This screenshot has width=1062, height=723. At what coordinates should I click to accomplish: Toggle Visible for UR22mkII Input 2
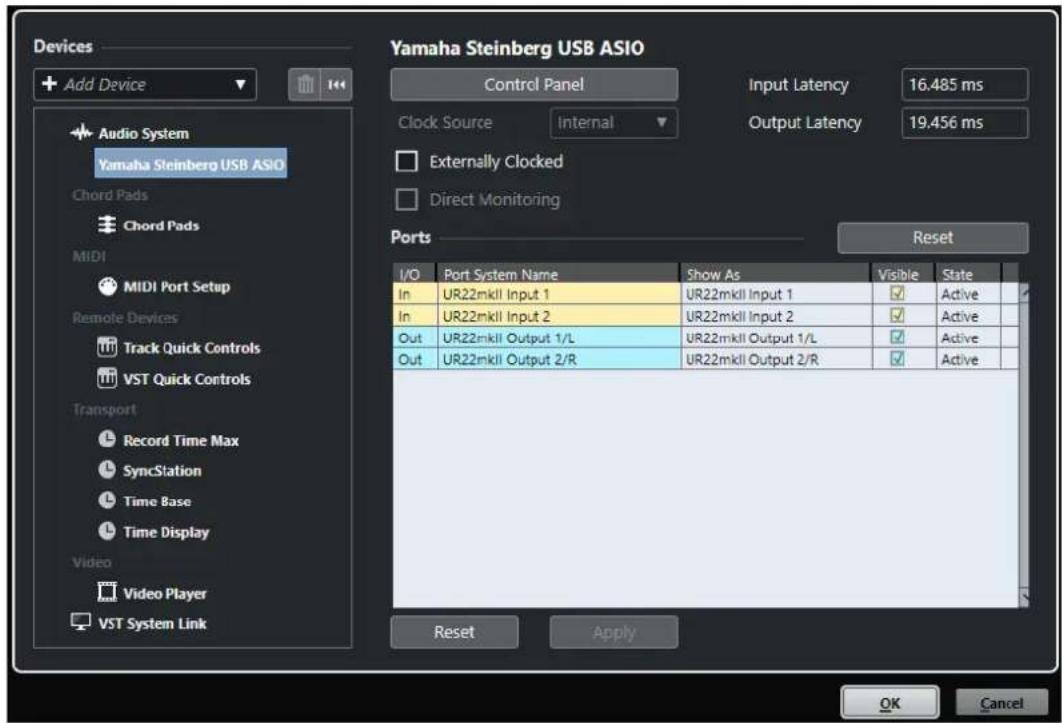pyautogui.click(x=897, y=315)
